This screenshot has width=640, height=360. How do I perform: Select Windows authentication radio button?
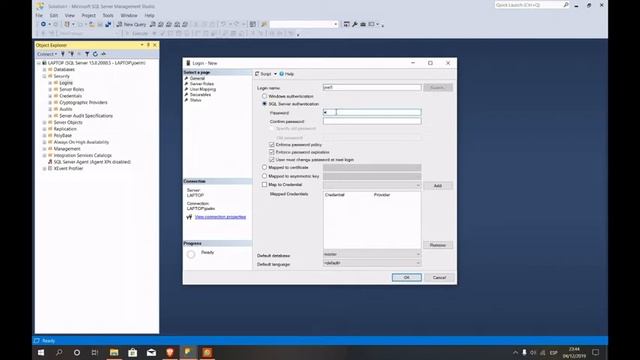tap(264, 96)
